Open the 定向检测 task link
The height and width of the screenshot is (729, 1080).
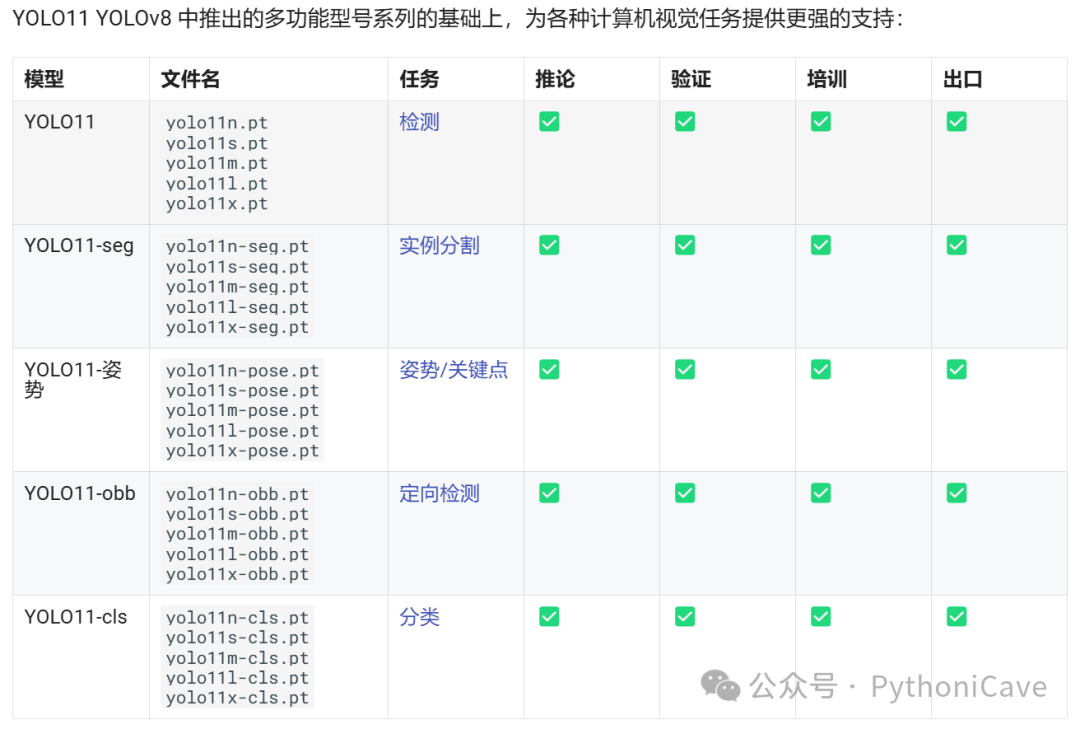click(439, 493)
